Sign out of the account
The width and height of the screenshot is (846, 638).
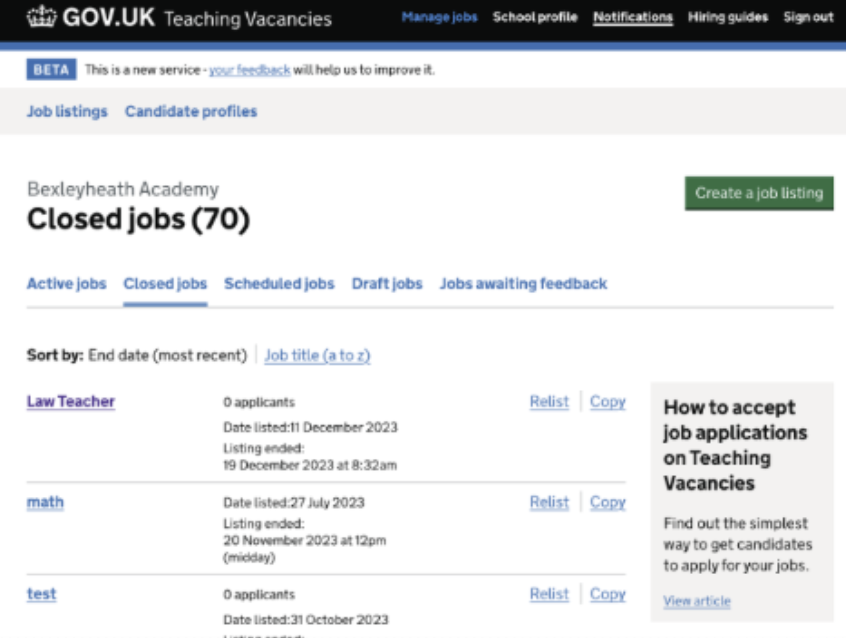point(808,17)
